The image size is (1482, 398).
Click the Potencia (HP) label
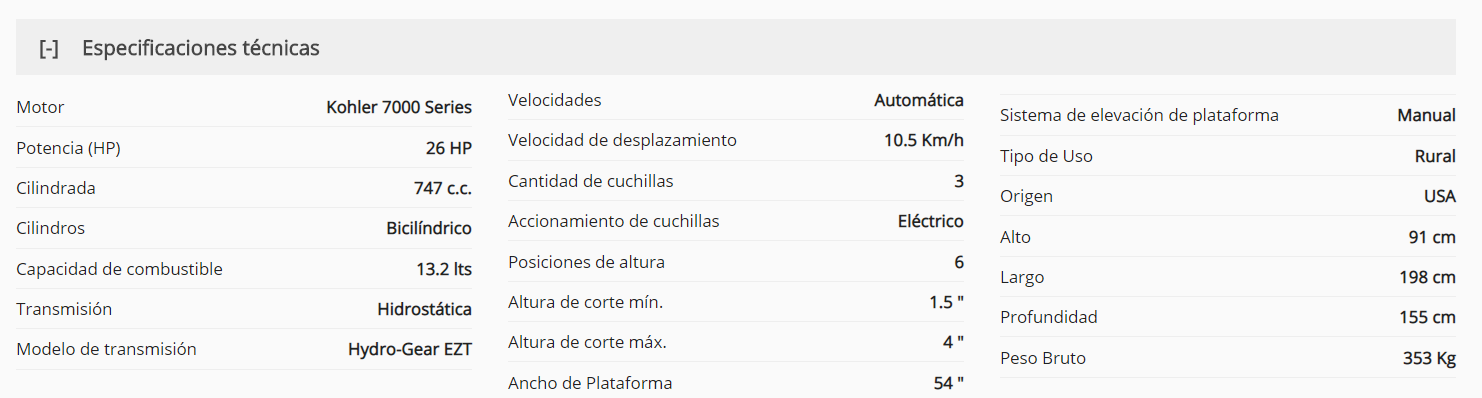pyautogui.click(x=68, y=148)
